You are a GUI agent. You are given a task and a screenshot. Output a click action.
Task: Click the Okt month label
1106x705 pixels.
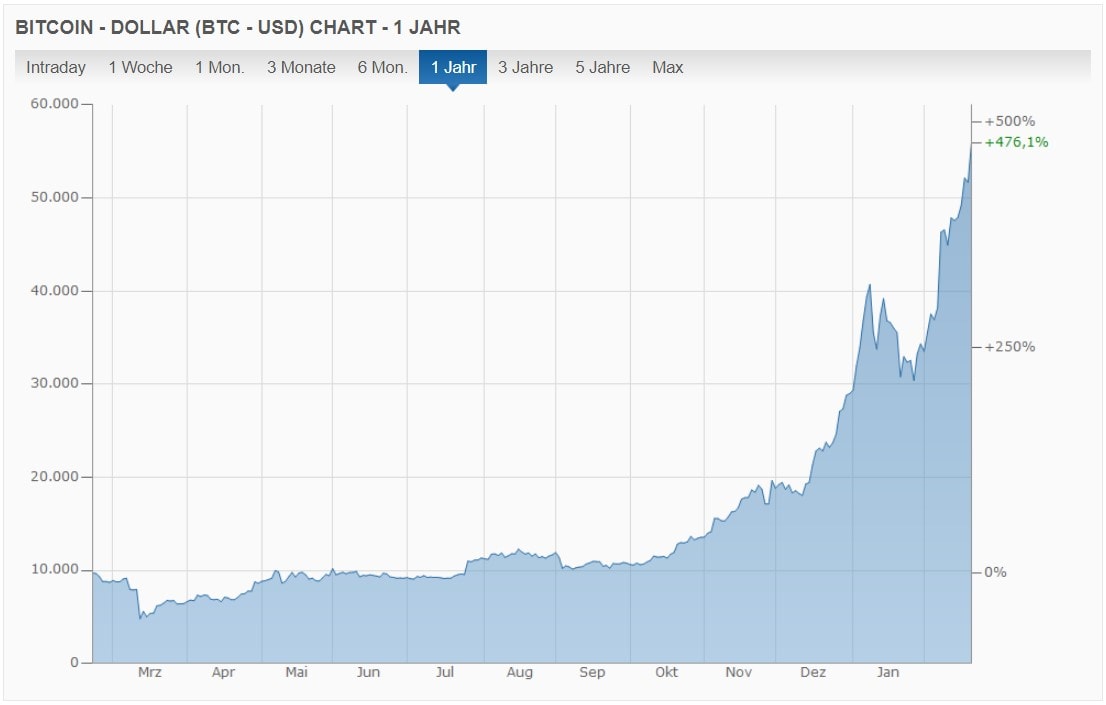click(667, 673)
